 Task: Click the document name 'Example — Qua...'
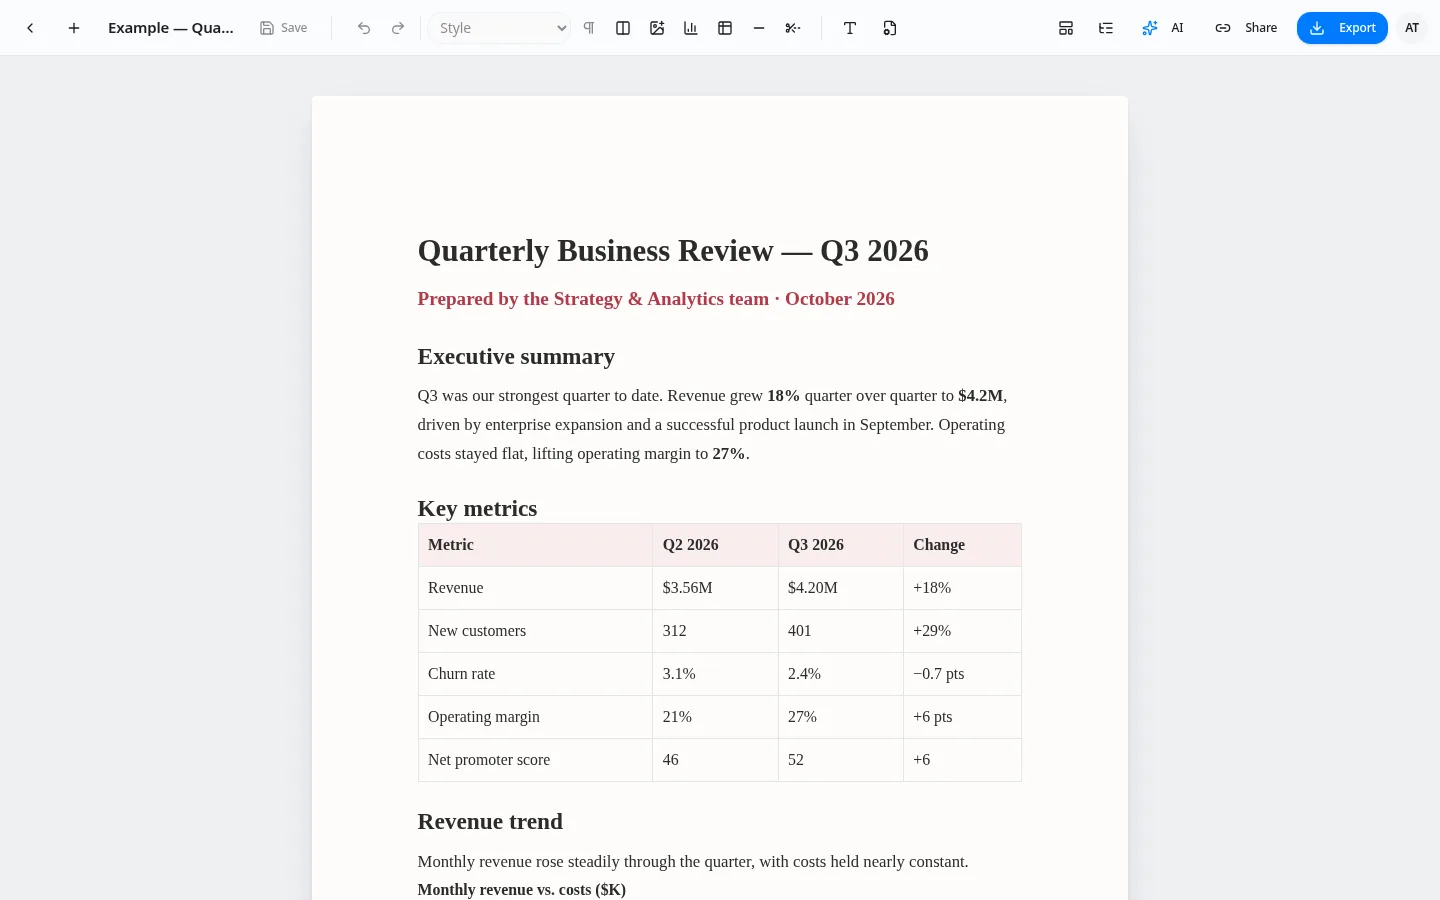171,28
